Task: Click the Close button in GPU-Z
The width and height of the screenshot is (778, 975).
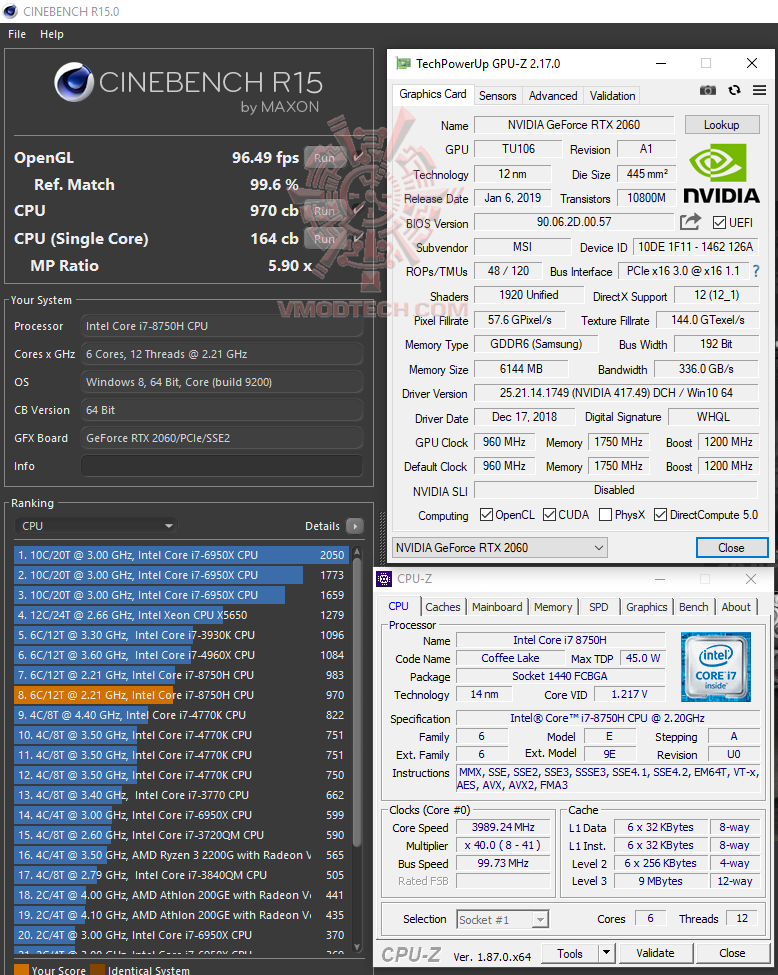Action: click(732, 548)
